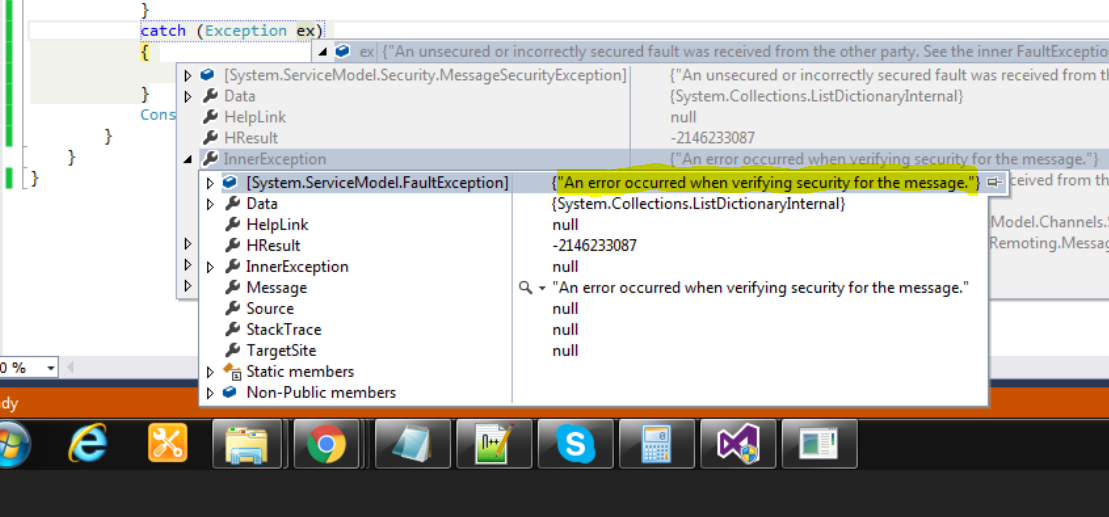
Task: Click the magnifier visualizer icon beside Message
Action: [525, 288]
